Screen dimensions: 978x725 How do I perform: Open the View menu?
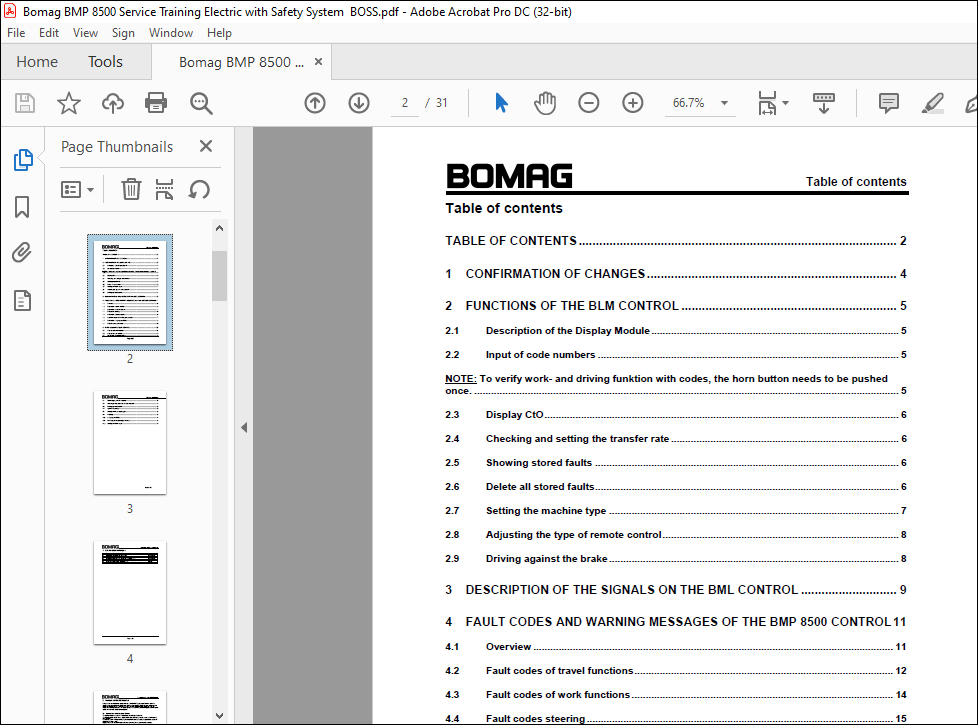85,33
